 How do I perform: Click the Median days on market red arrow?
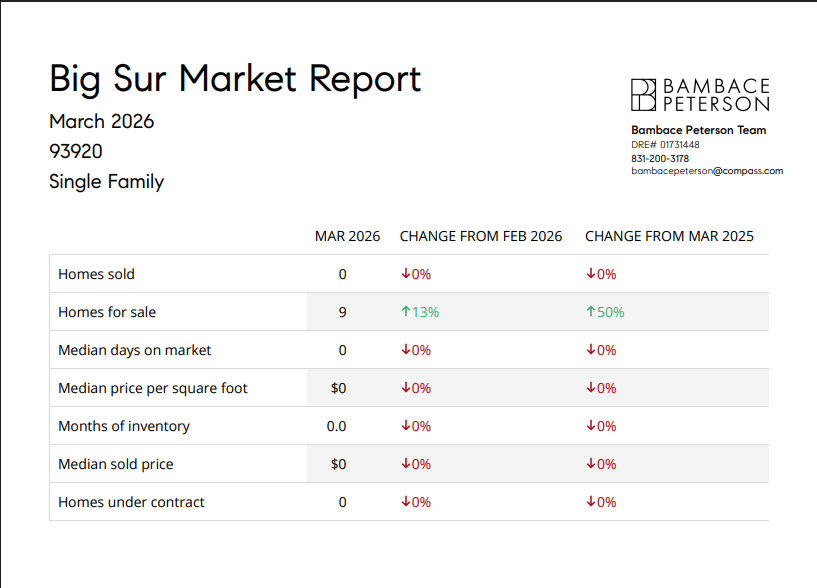point(406,350)
